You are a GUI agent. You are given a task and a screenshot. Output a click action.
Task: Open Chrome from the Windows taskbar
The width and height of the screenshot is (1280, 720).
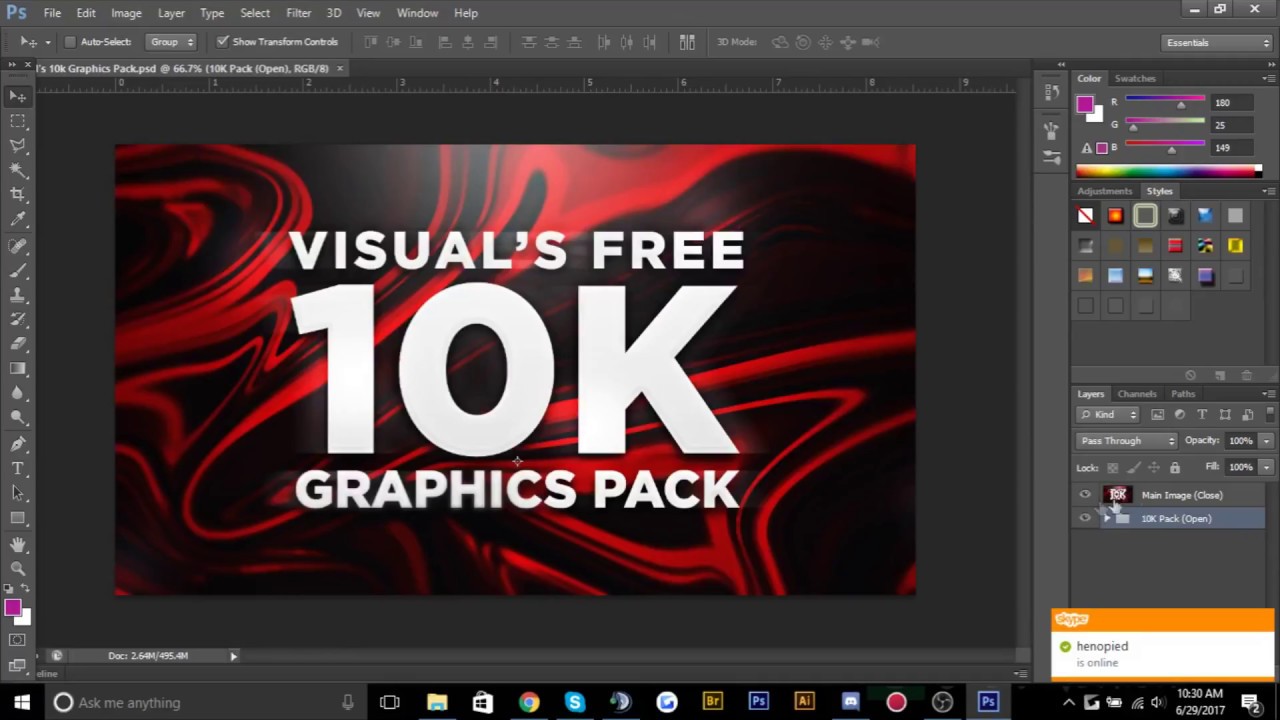[528, 702]
